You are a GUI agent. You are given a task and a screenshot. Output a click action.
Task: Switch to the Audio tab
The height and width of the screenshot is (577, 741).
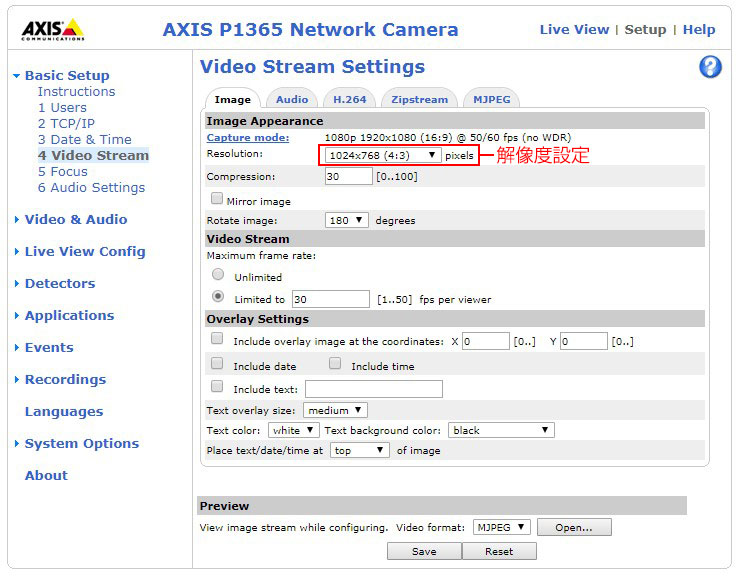(292, 99)
